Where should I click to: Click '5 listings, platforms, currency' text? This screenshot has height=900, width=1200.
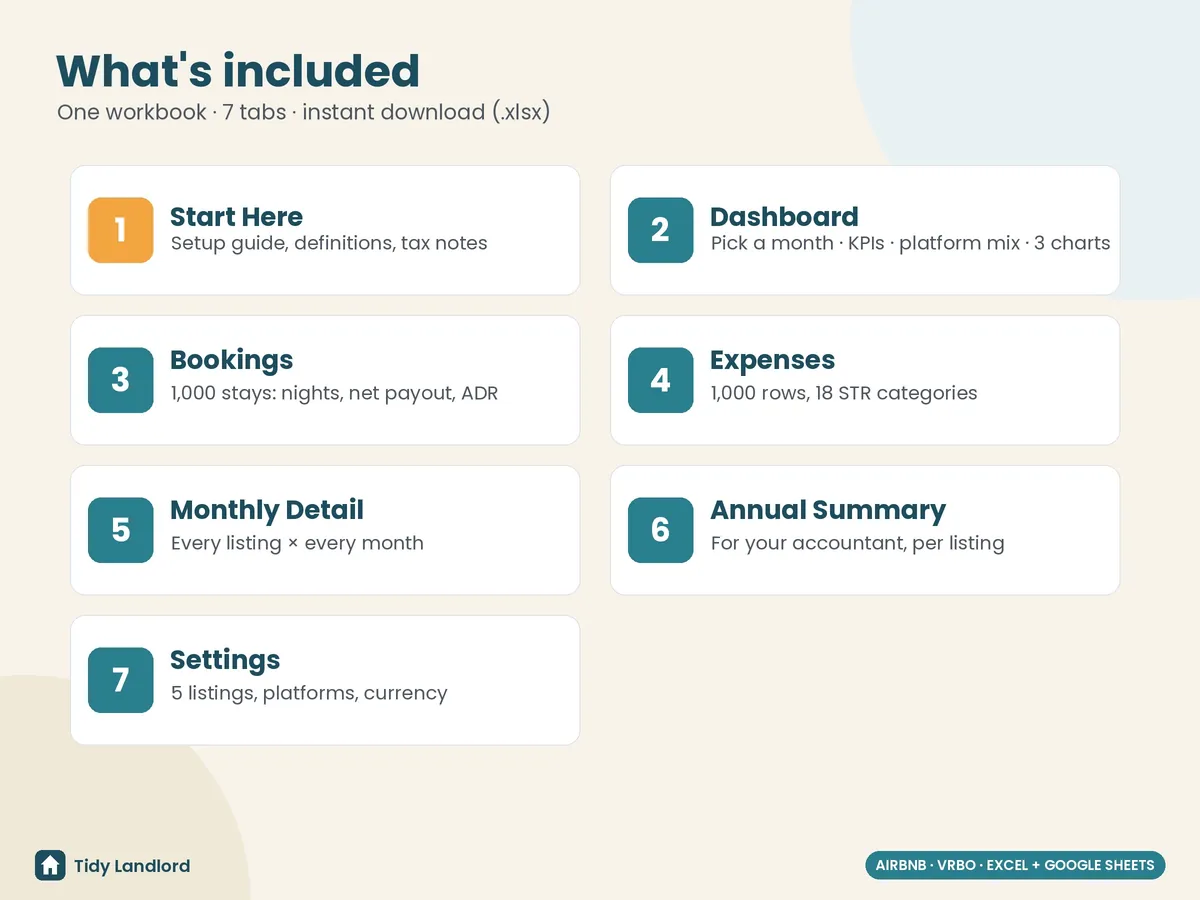coord(309,693)
